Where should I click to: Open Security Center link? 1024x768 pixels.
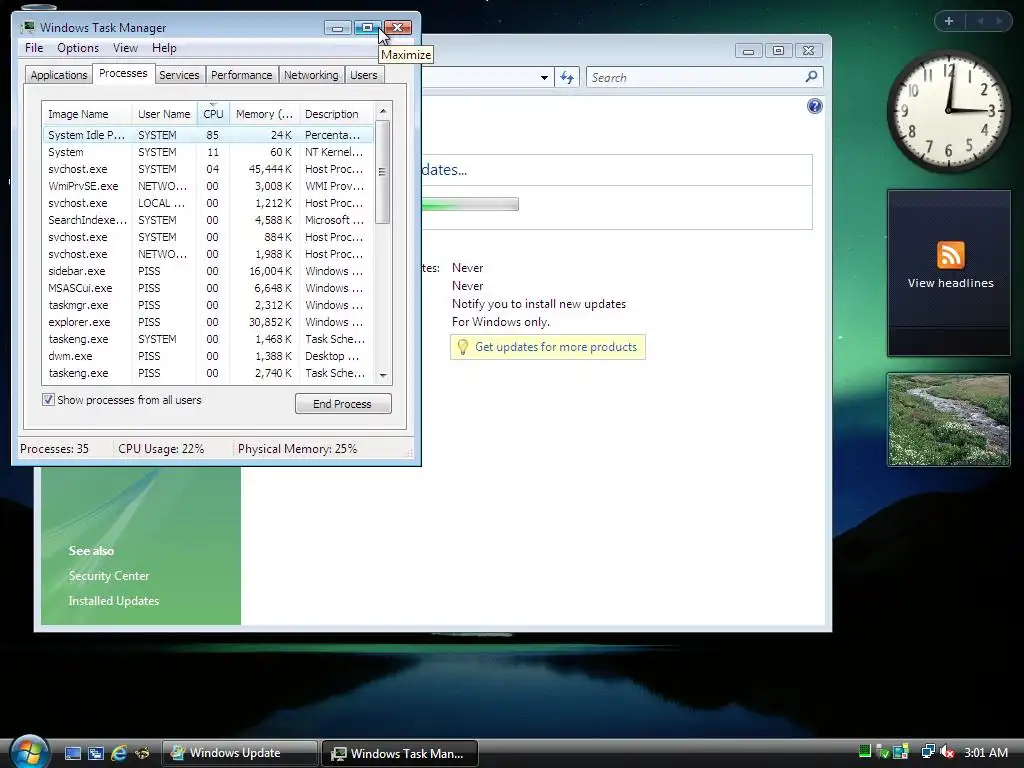tap(108, 575)
